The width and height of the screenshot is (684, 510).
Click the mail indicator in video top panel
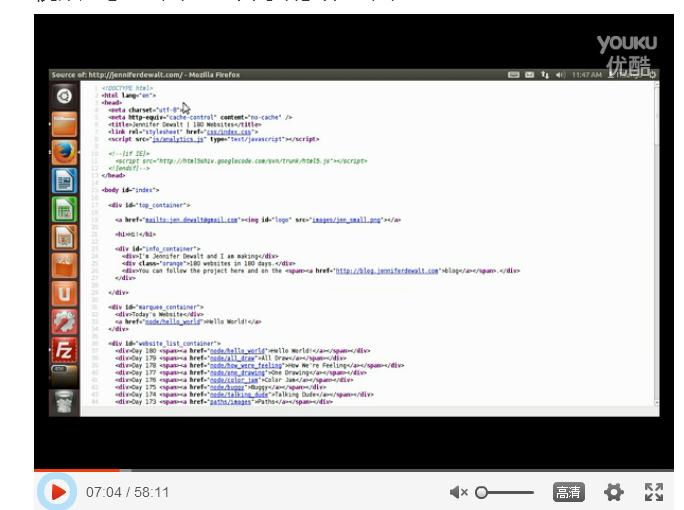[x=530, y=75]
